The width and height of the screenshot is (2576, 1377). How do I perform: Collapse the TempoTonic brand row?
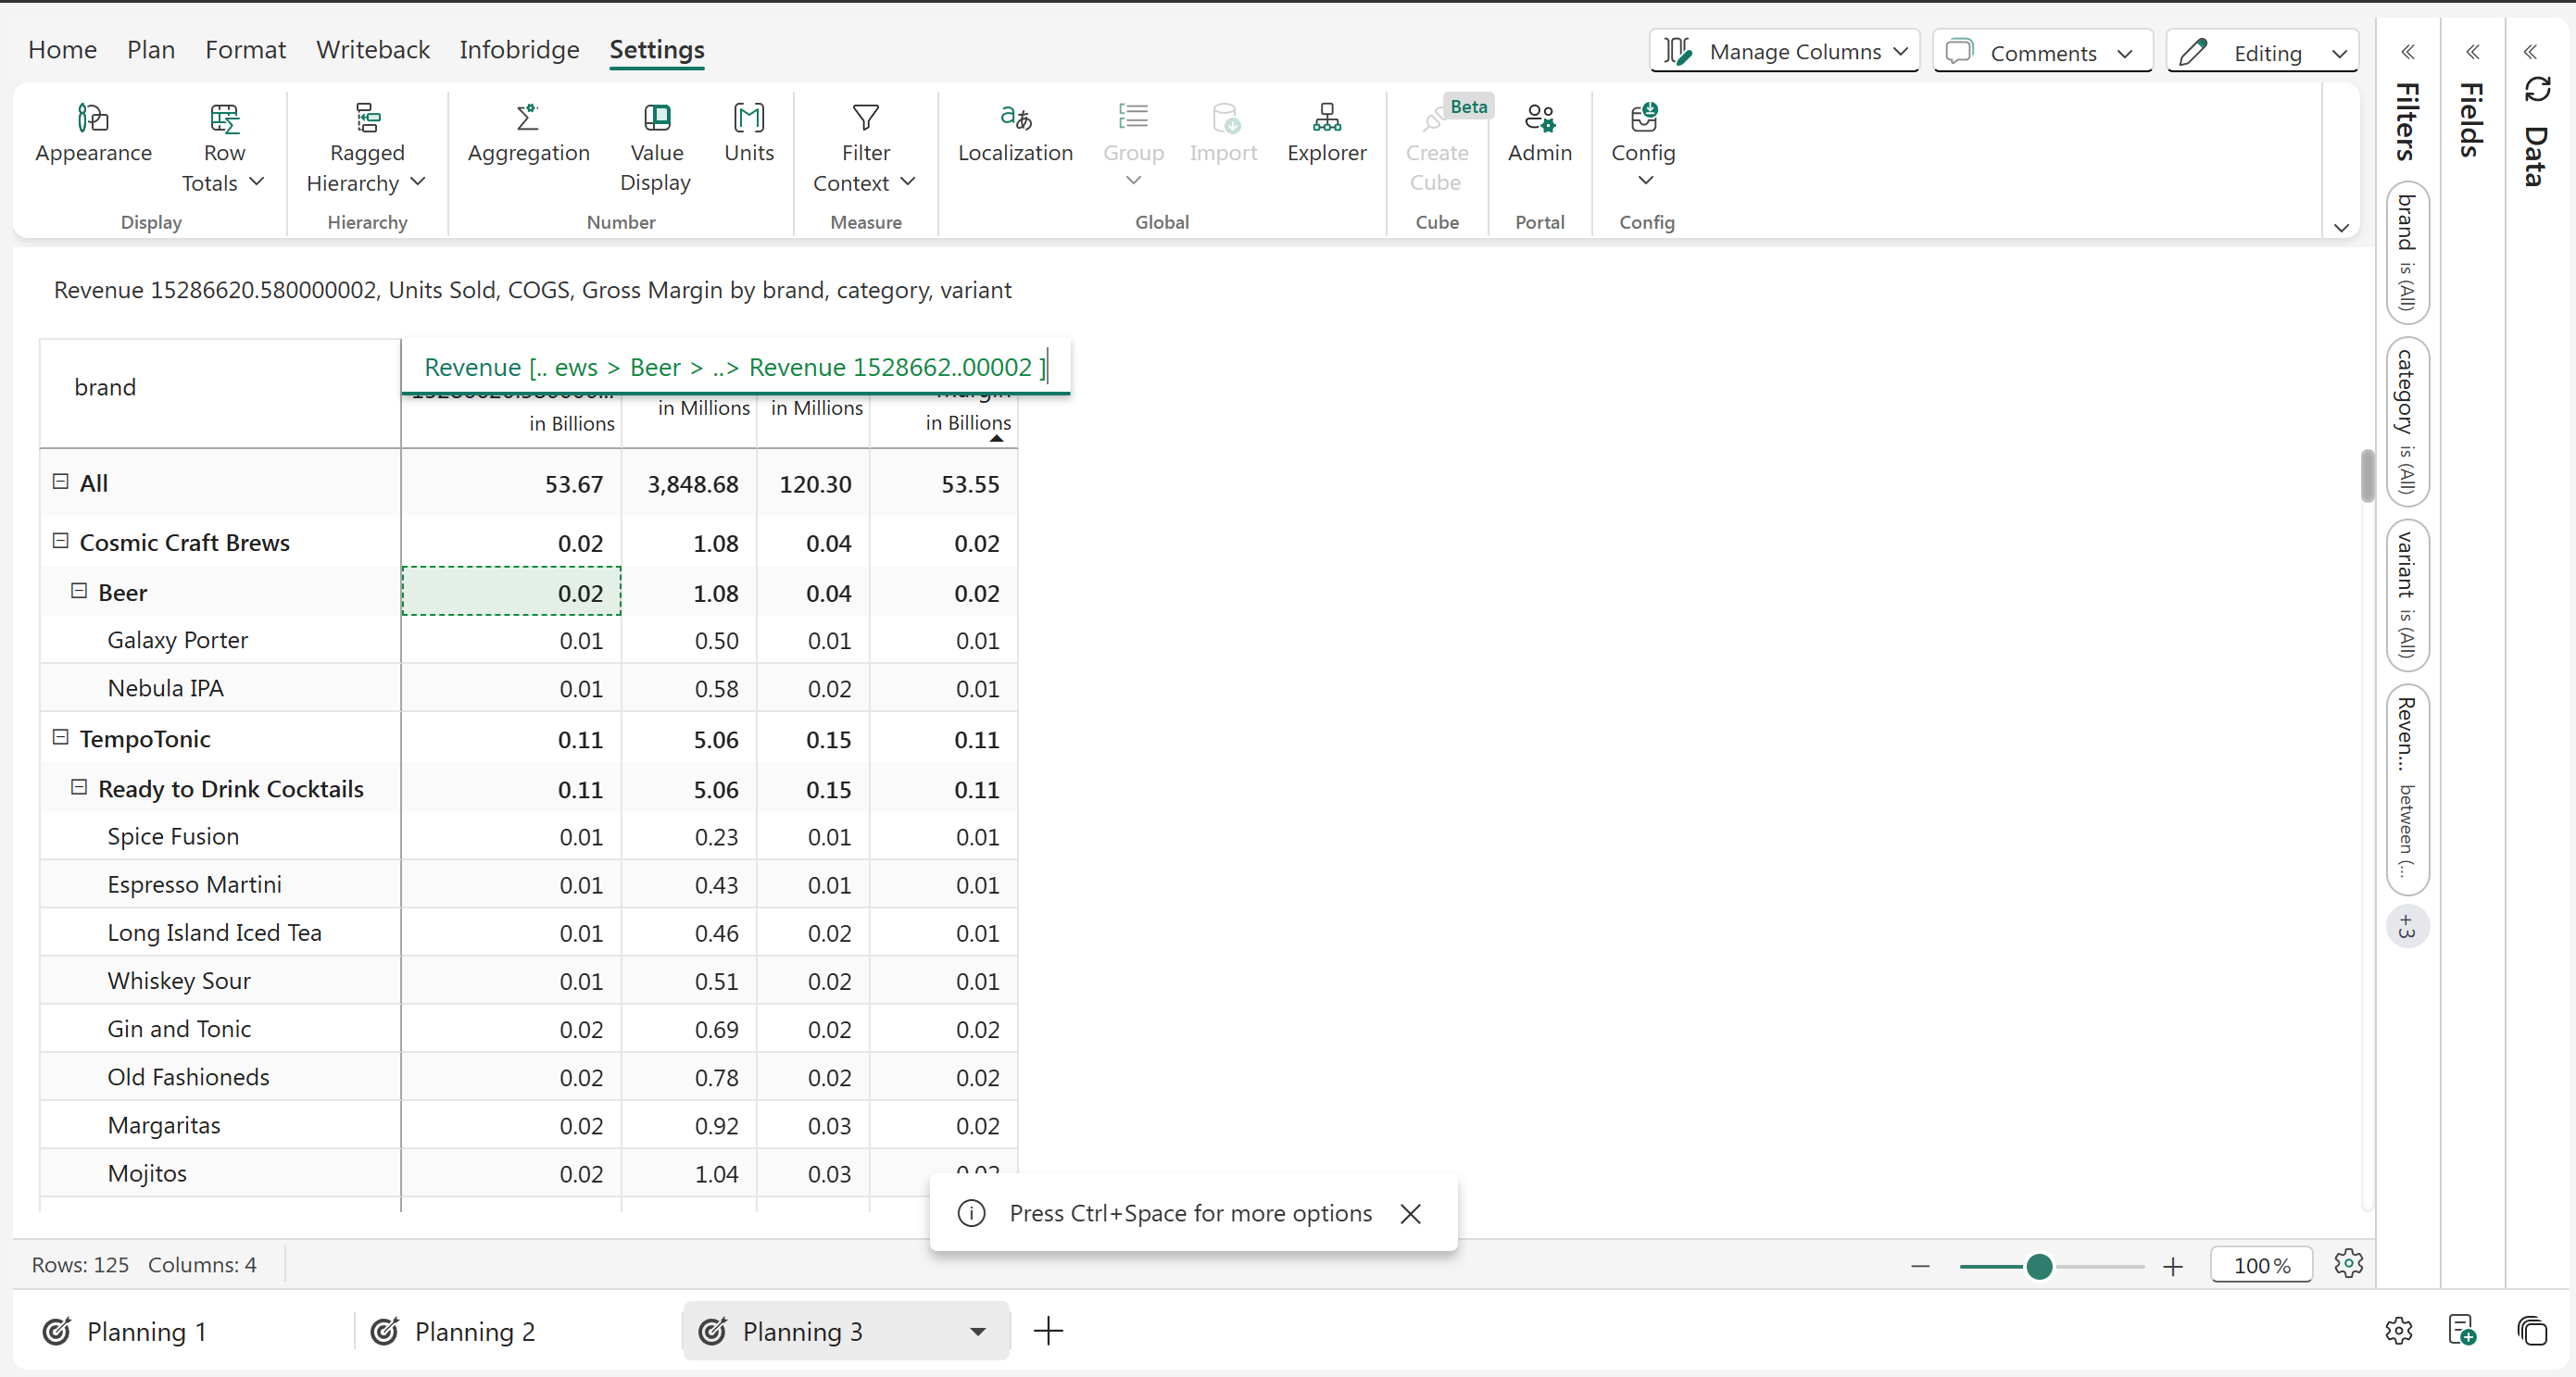60,737
